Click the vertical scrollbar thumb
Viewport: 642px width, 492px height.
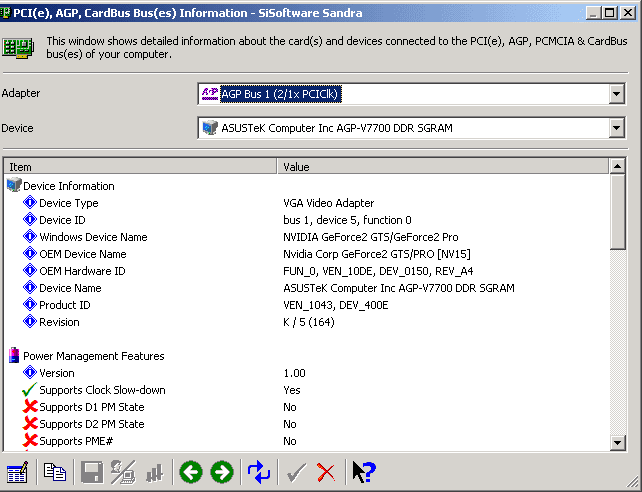click(x=617, y=211)
